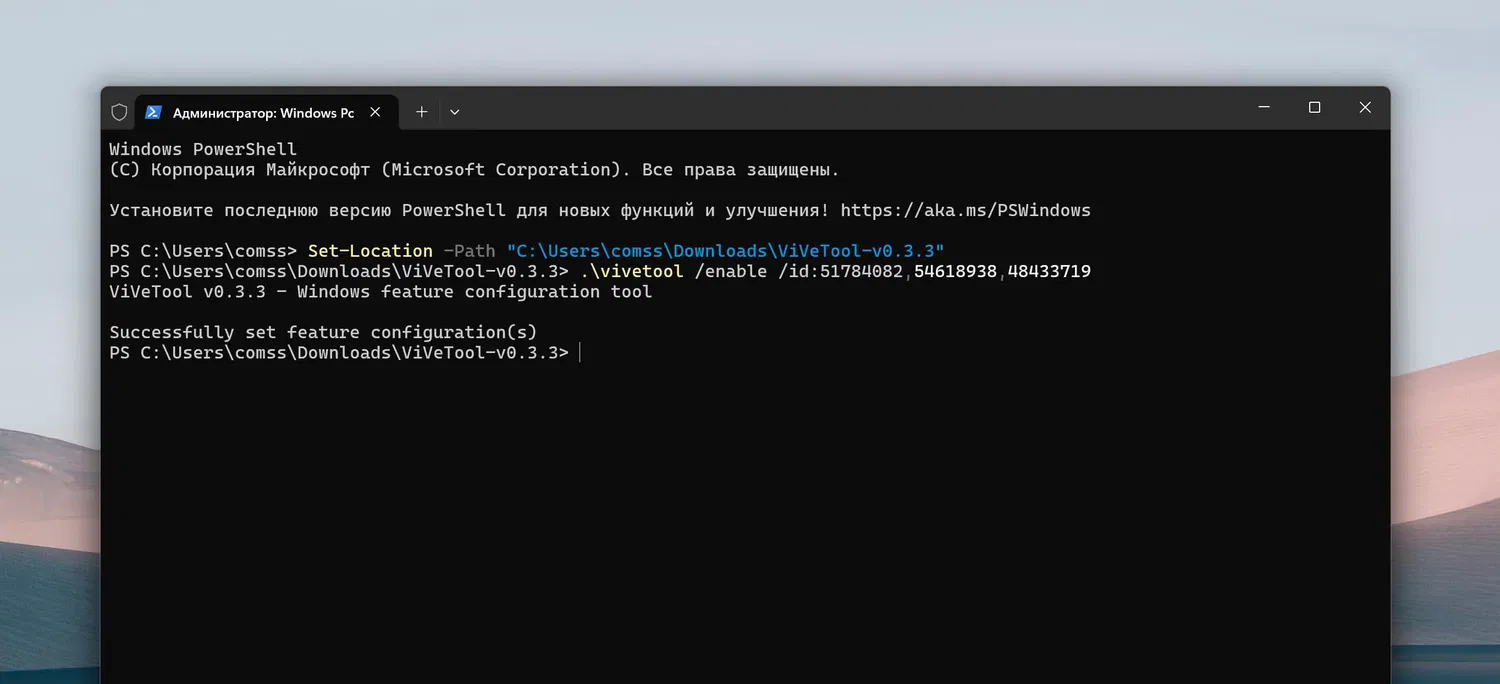This screenshot has width=1500, height=684.
Task: Click the https://aka.ms/PSWindows link
Action: [x=965, y=210]
